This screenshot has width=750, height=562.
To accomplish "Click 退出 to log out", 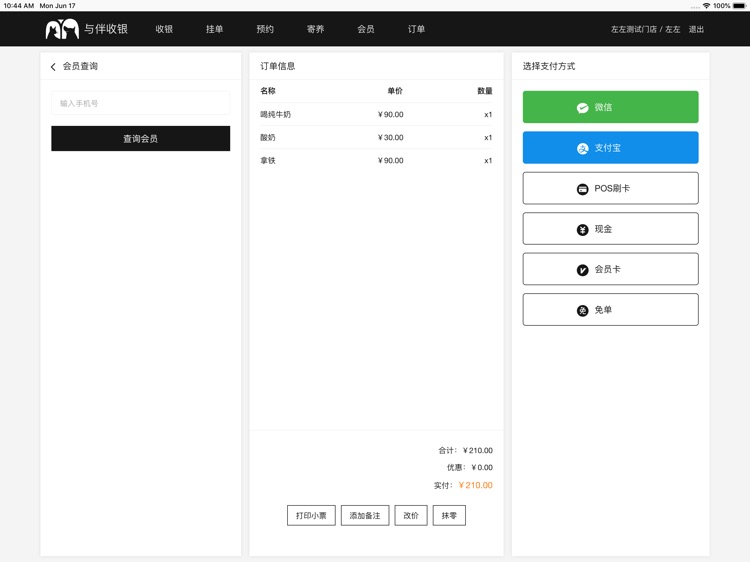I will (696, 29).
